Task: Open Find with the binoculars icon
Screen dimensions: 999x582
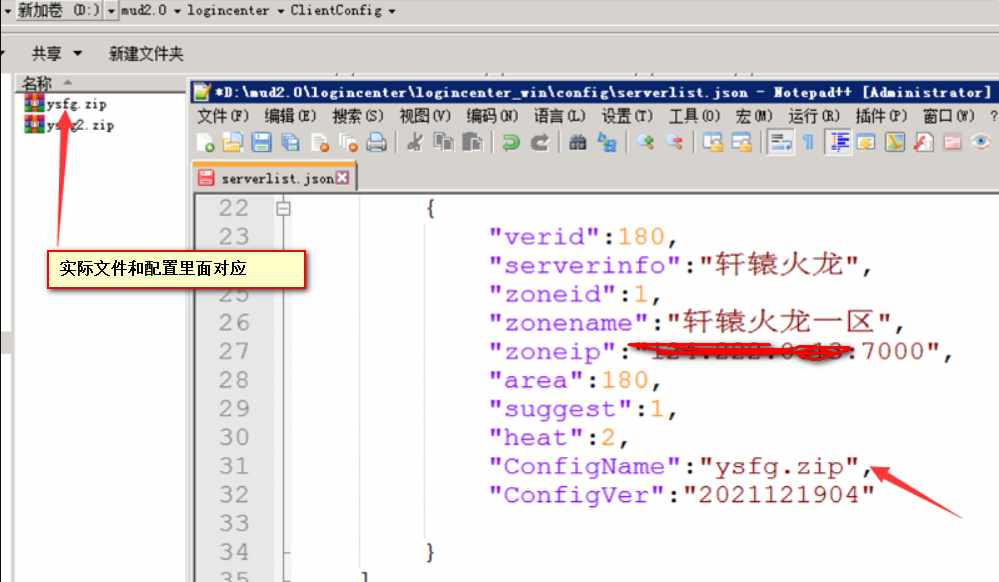Action: click(x=577, y=143)
